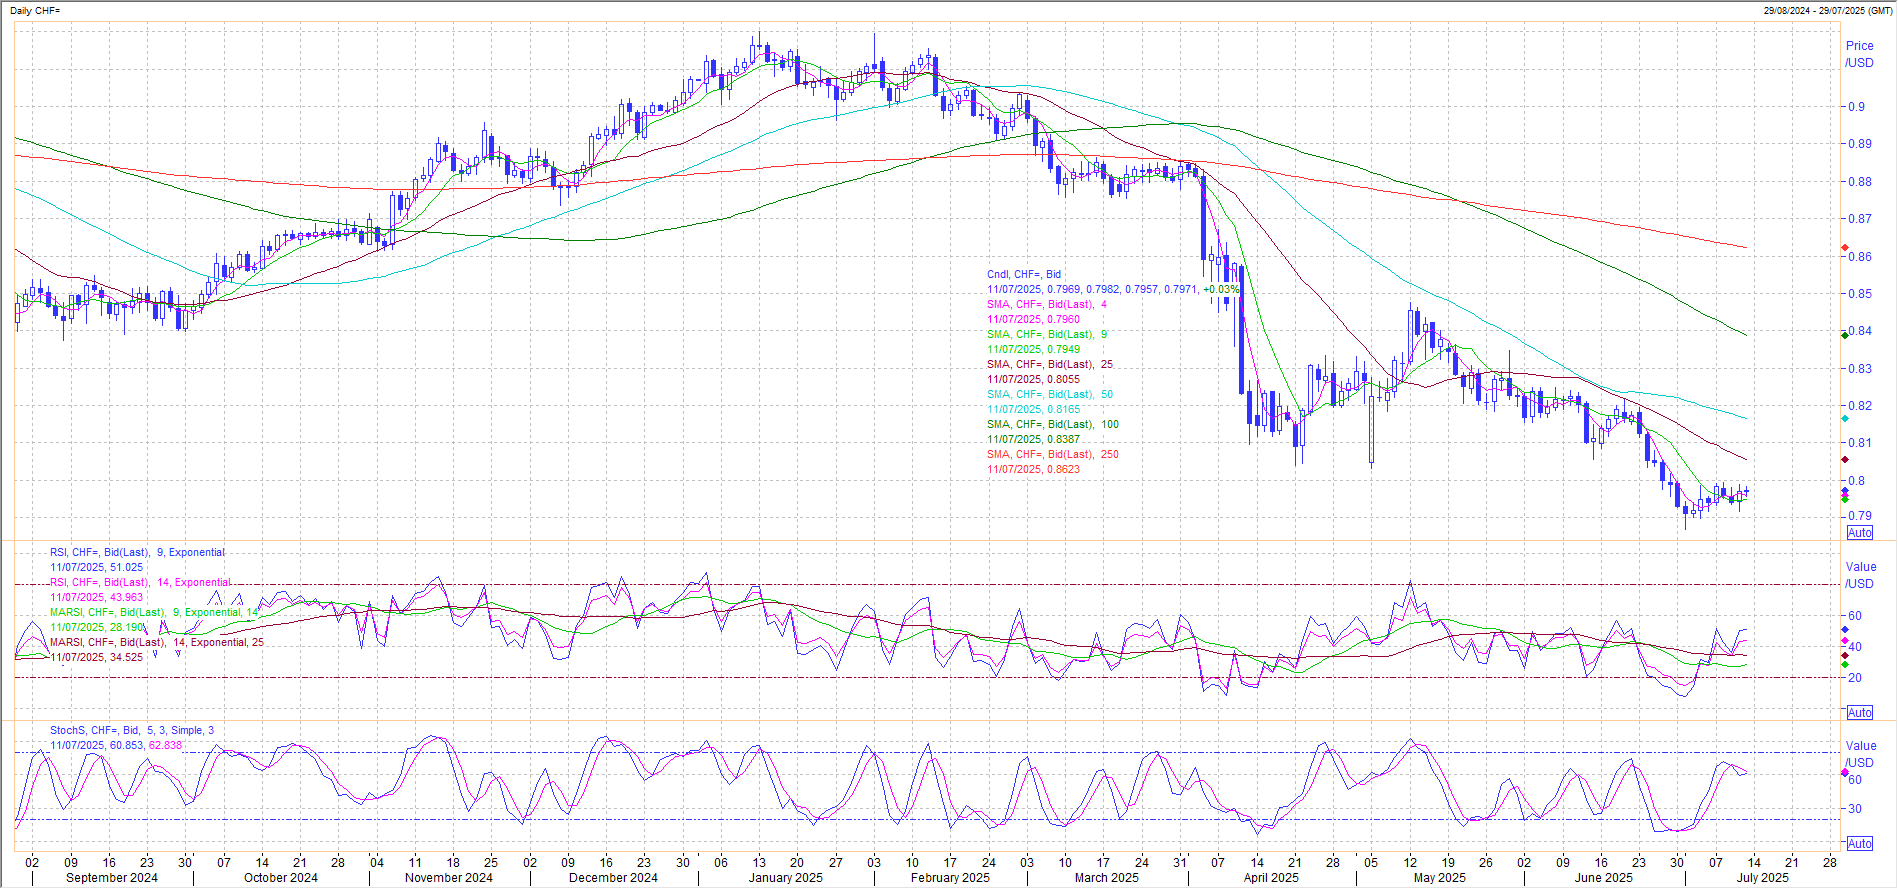This screenshot has width=1898, height=889.
Task: Select the dark red SMA 25 marker on the price axis
Action: [x=1845, y=460]
